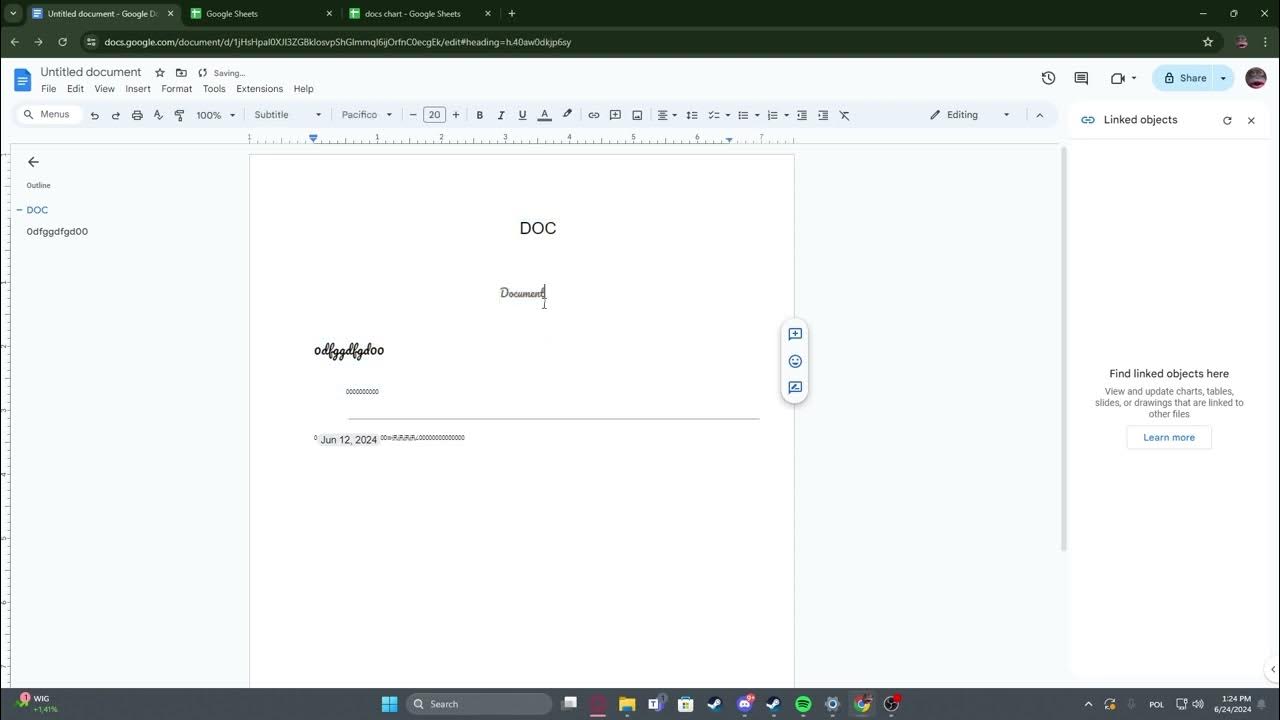Select DOC heading in outline

(x=37, y=210)
